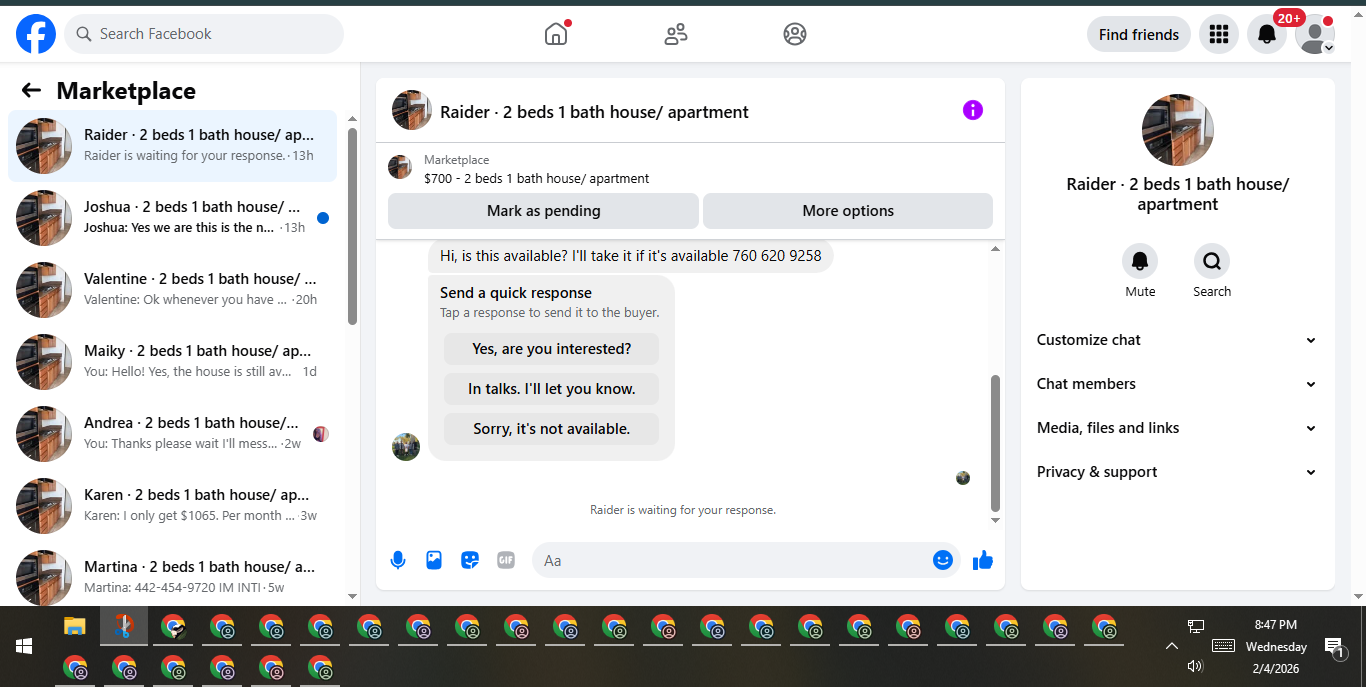Click Mark as pending button
The image size is (1366, 687).
pyautogui.click(x=543, y=211)
